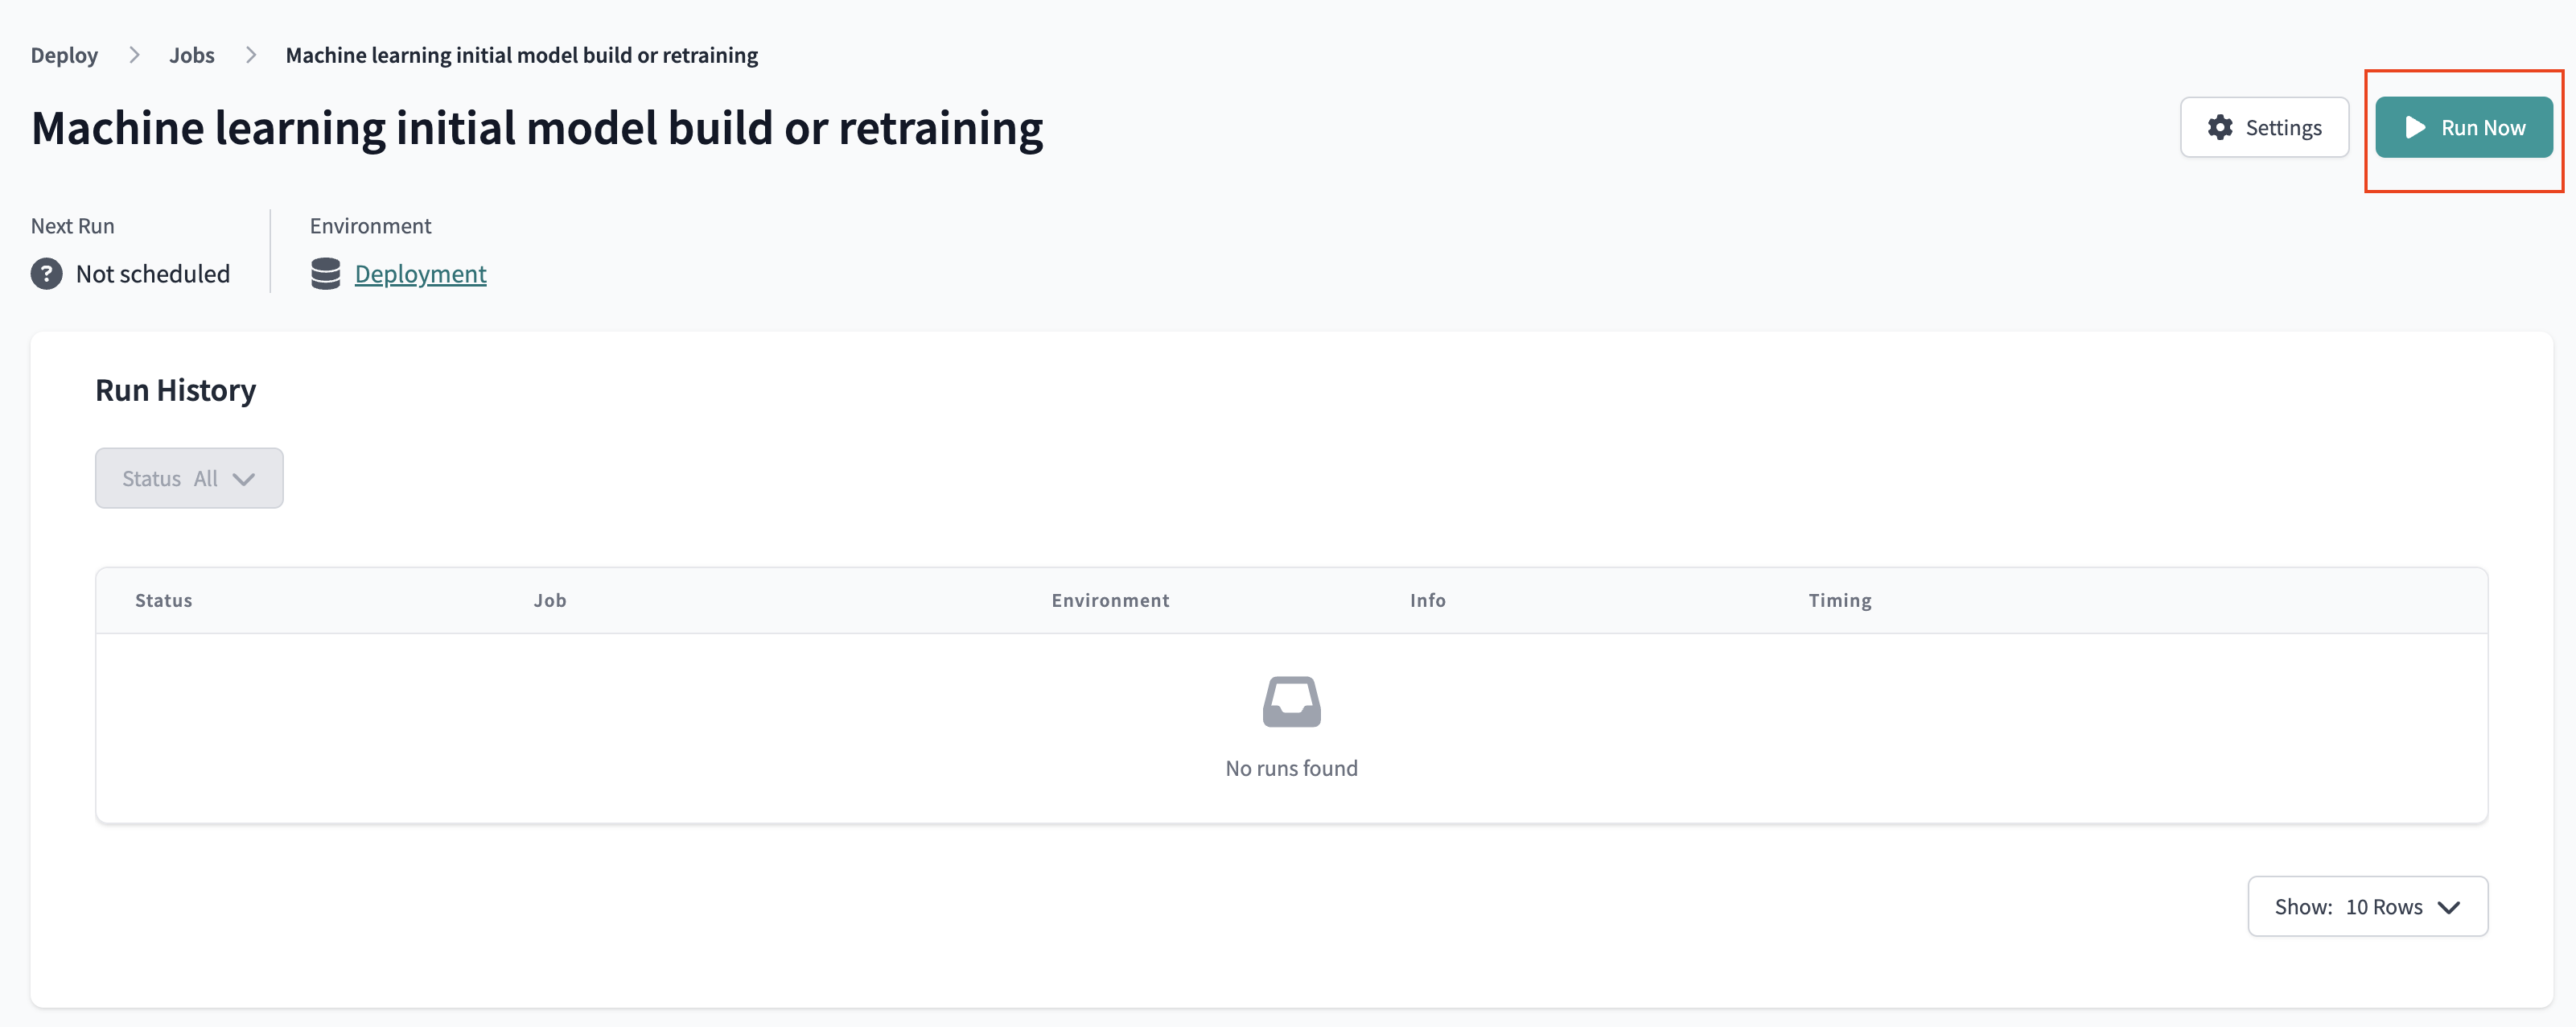Click the Status filter chevron arrow
This screenshot has width=2576, height=1027.
click(244, 479)
